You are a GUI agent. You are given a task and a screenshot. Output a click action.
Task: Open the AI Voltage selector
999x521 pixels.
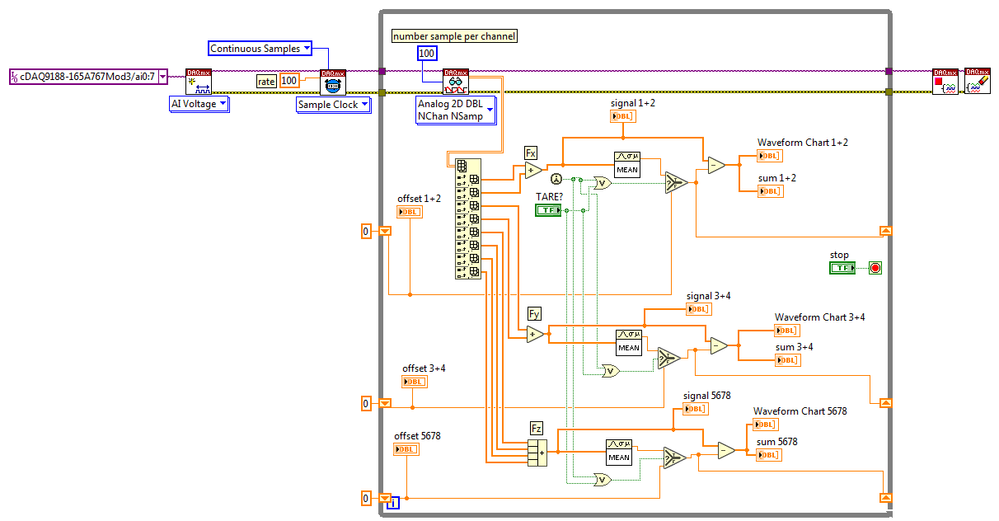click(x=199, y=104)
